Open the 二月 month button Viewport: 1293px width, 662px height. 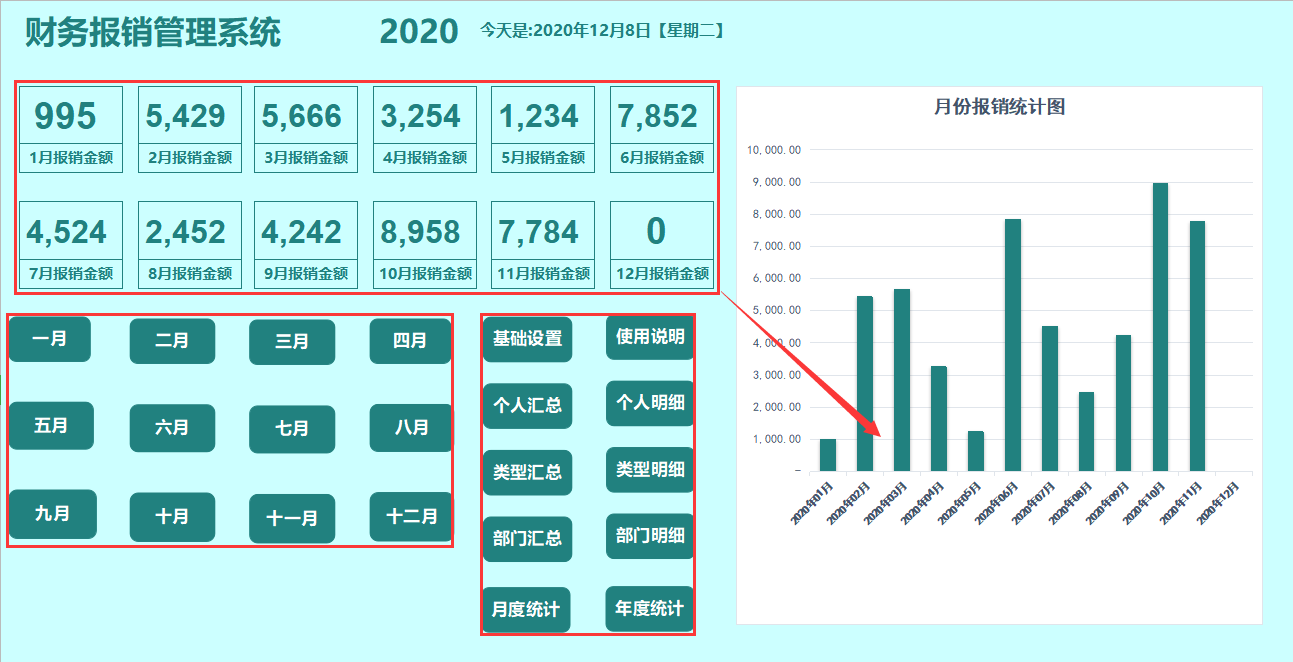(x=172, y=341)
